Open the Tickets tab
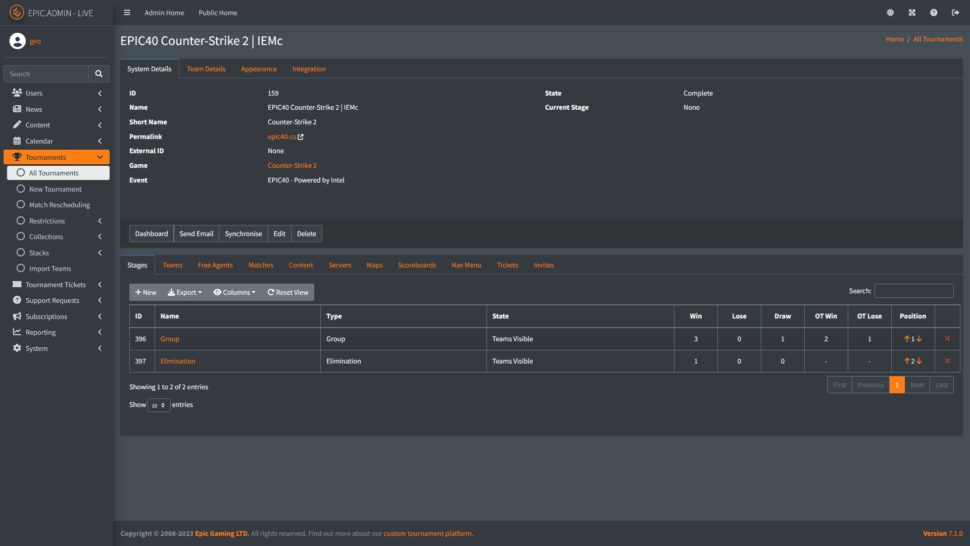This screenshot has width=970, height=546. [507, 265]
